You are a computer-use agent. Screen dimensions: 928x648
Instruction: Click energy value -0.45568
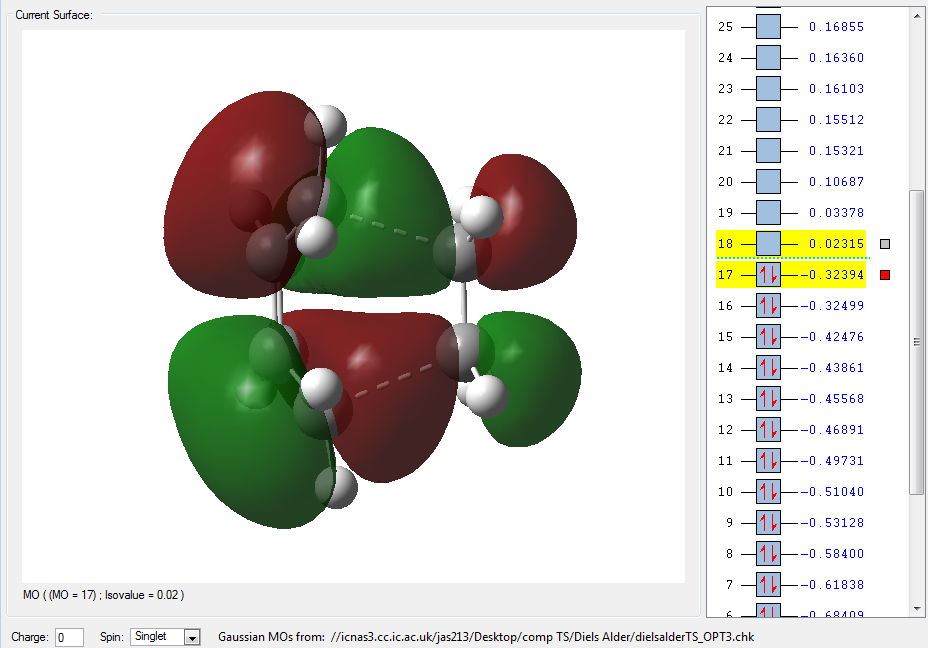coord(832,398)
